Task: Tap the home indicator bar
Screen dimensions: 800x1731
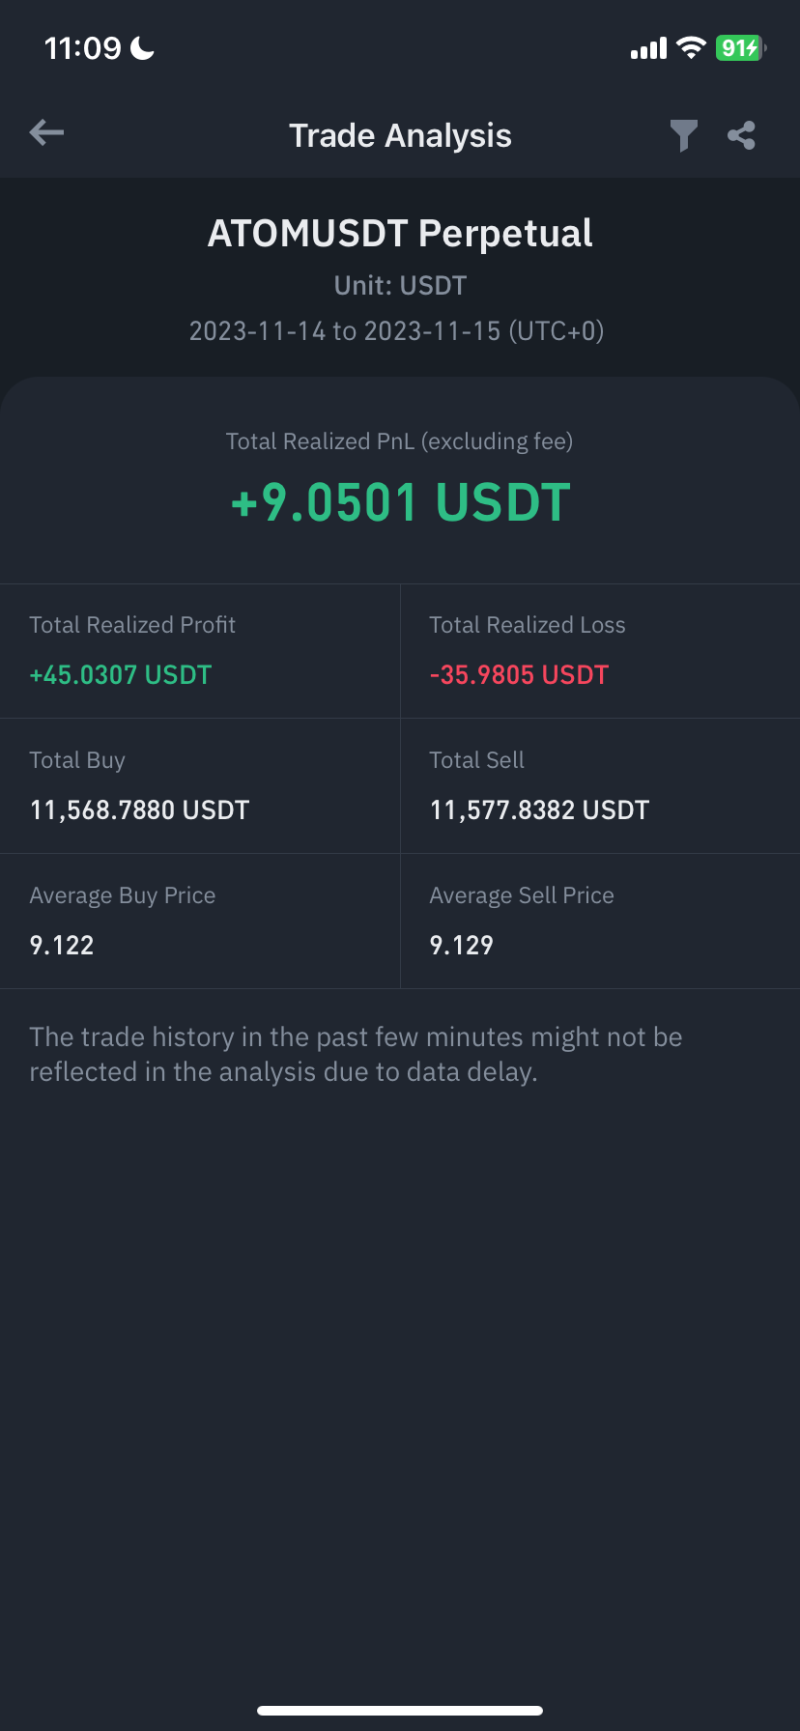Action: [400, 1710]
